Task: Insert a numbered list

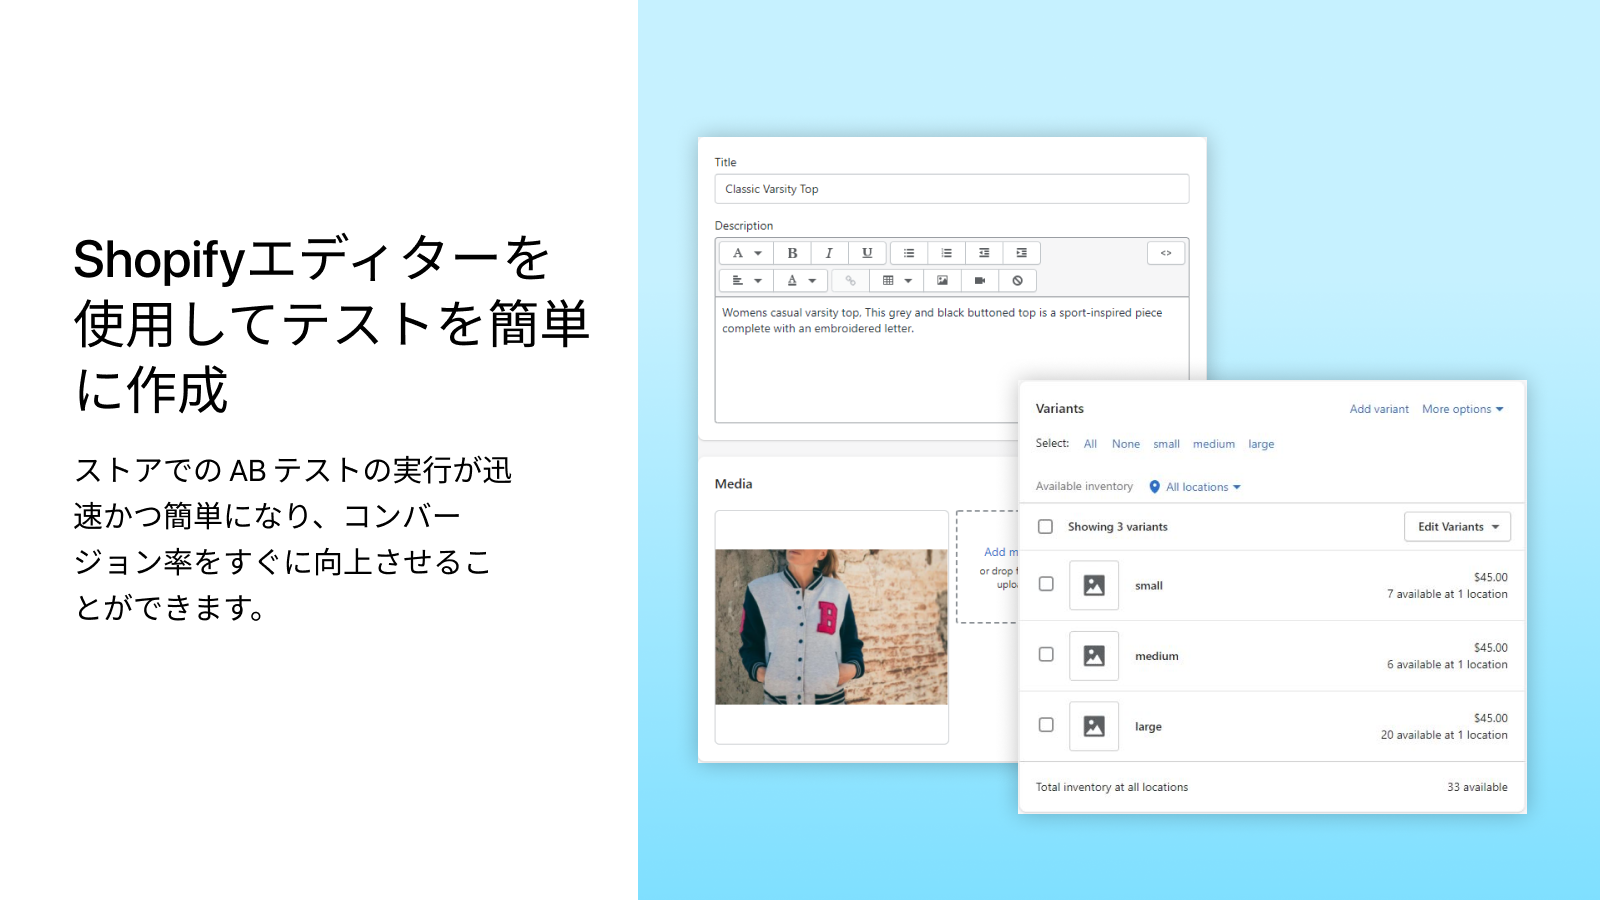Action: tap(946, 253)
